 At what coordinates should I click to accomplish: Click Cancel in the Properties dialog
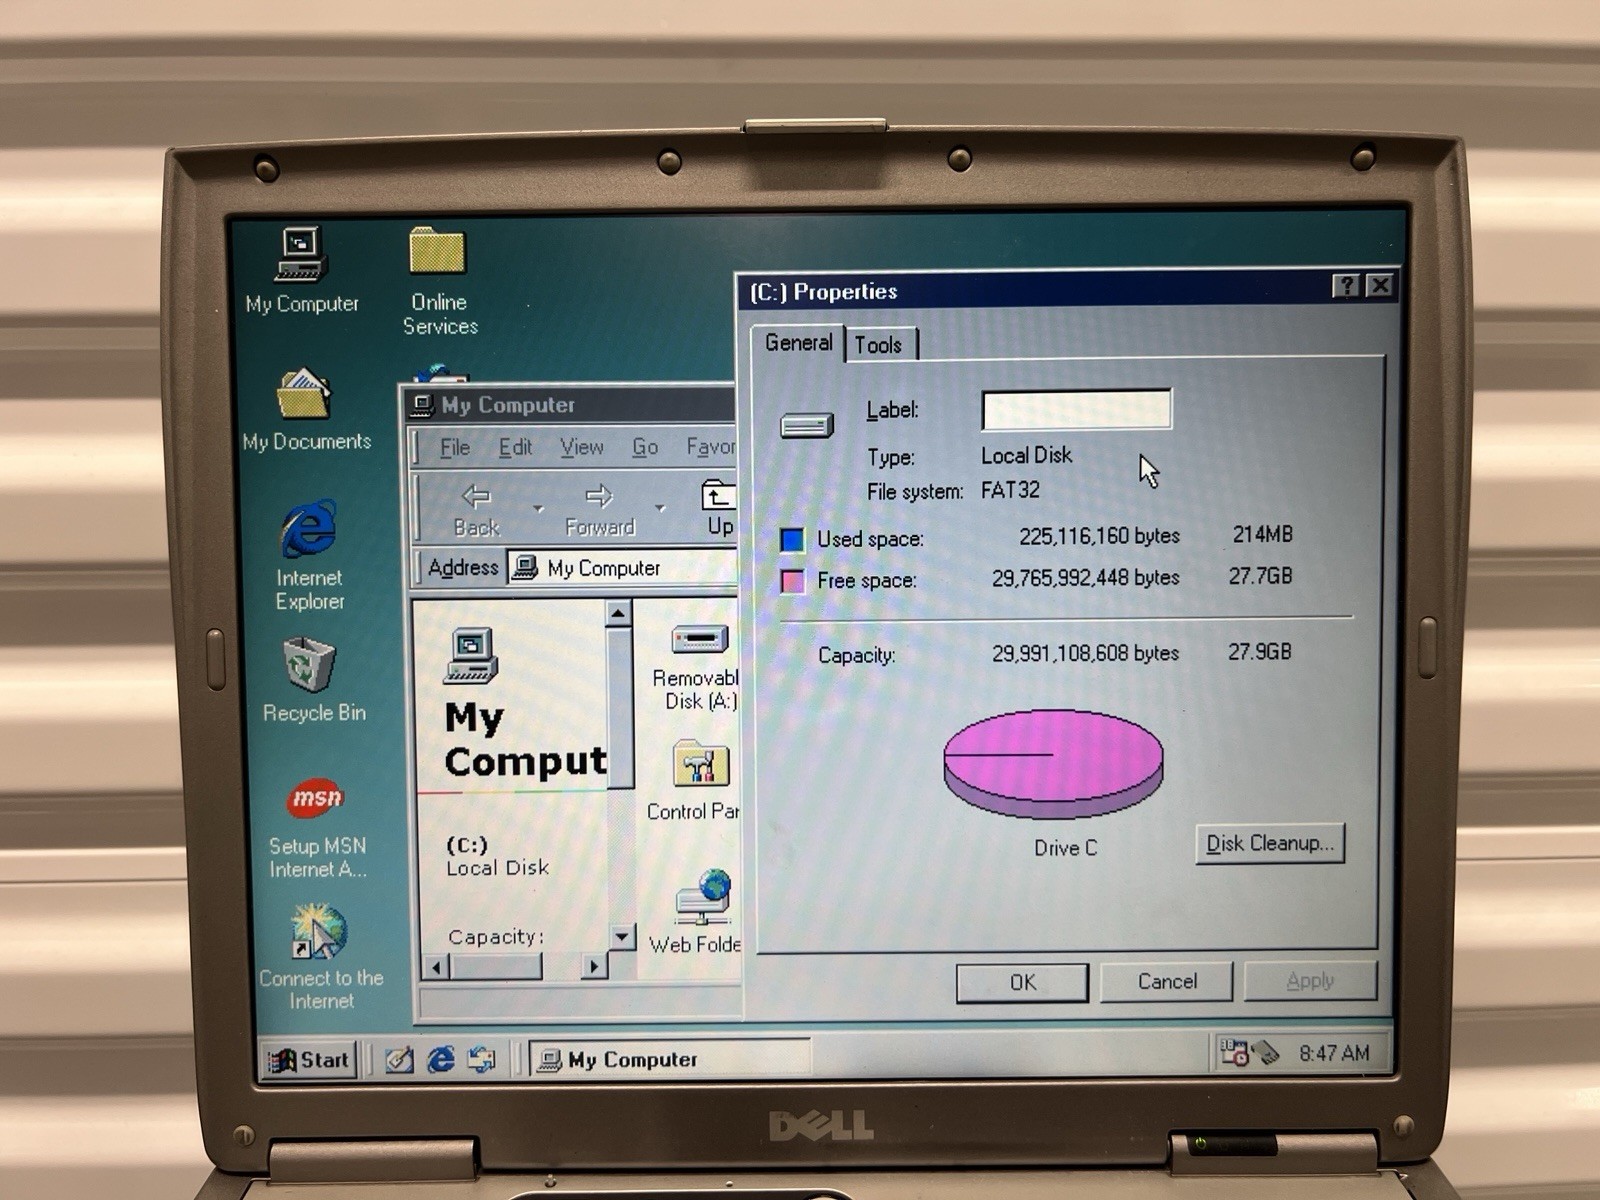tap(1167, 982)
